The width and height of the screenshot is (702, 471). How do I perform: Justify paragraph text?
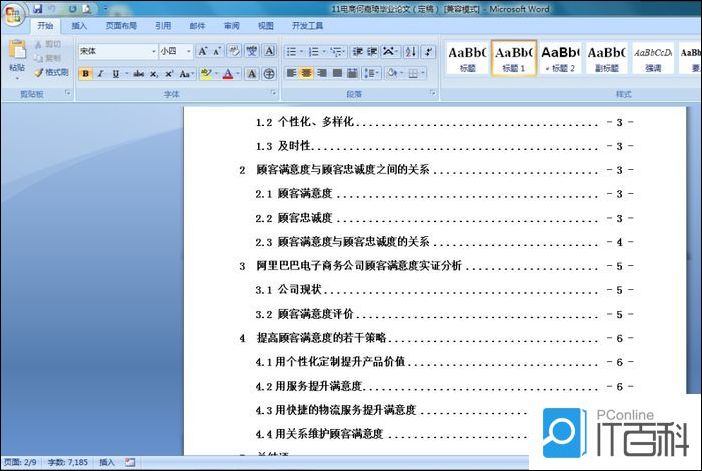point(338,73)
